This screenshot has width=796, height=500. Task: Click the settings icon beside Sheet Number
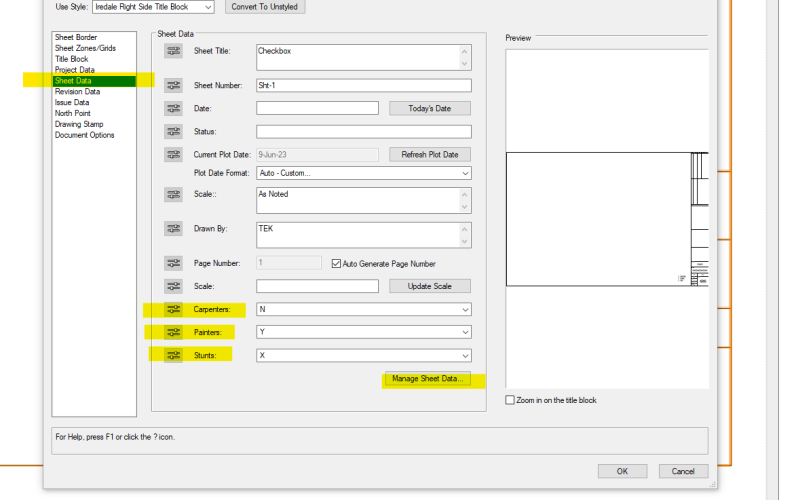click(174, 85)
